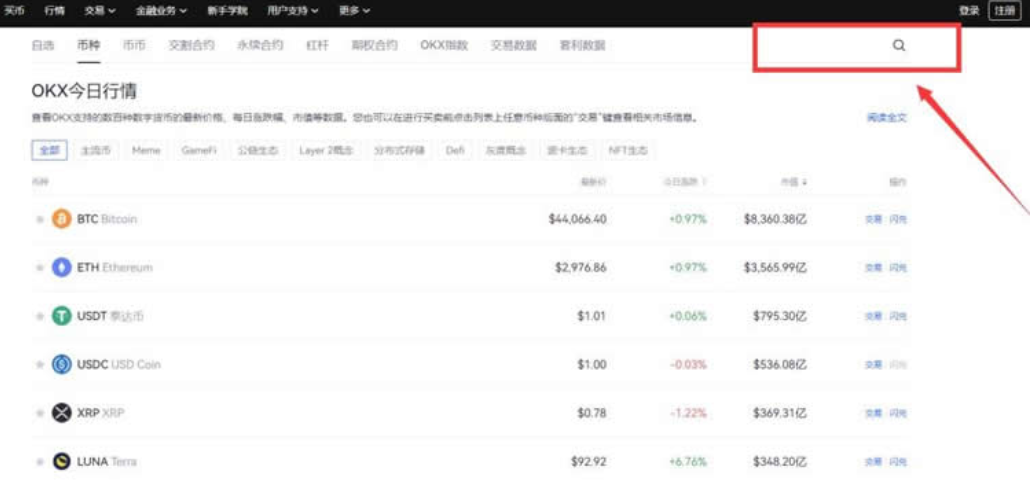Open the 套利数据 tab
The width and height of the screenshot is (1032, 483).
tap(582, 45)
